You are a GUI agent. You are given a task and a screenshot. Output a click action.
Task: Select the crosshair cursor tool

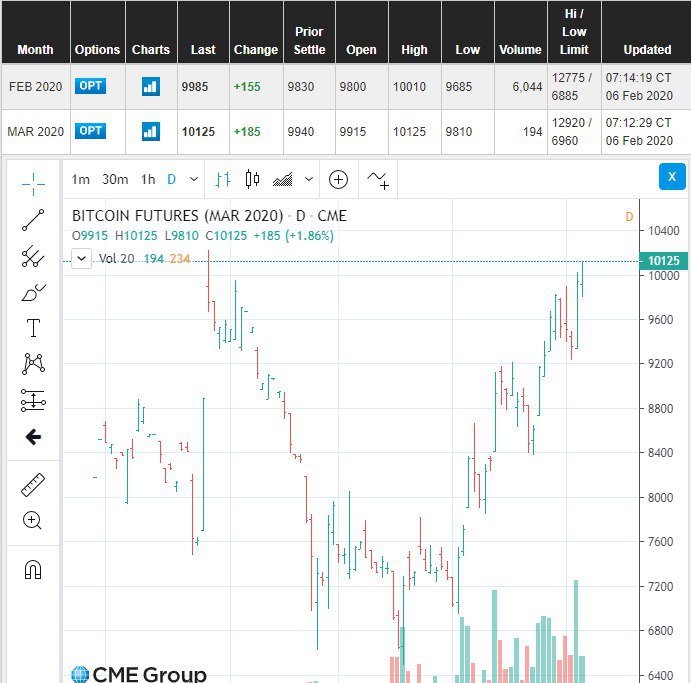33,183
